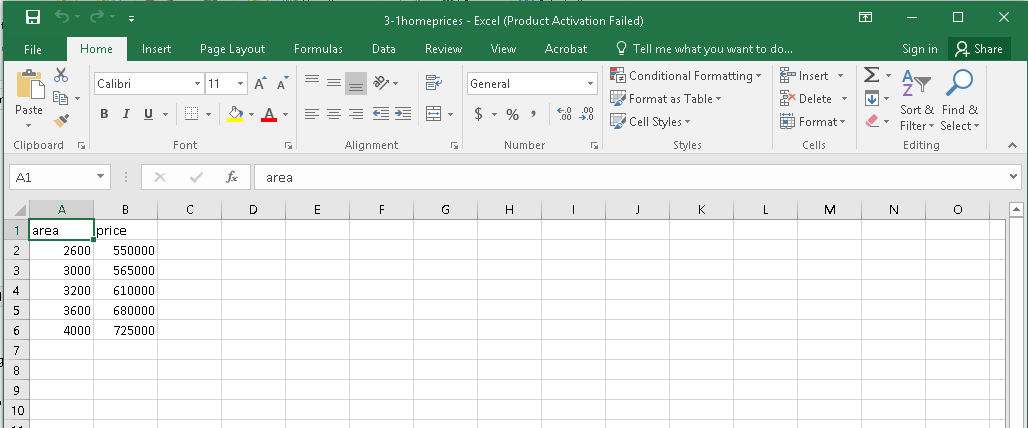Open the Fill down icon
1028x428 pixels.
[x=871, y=98]
